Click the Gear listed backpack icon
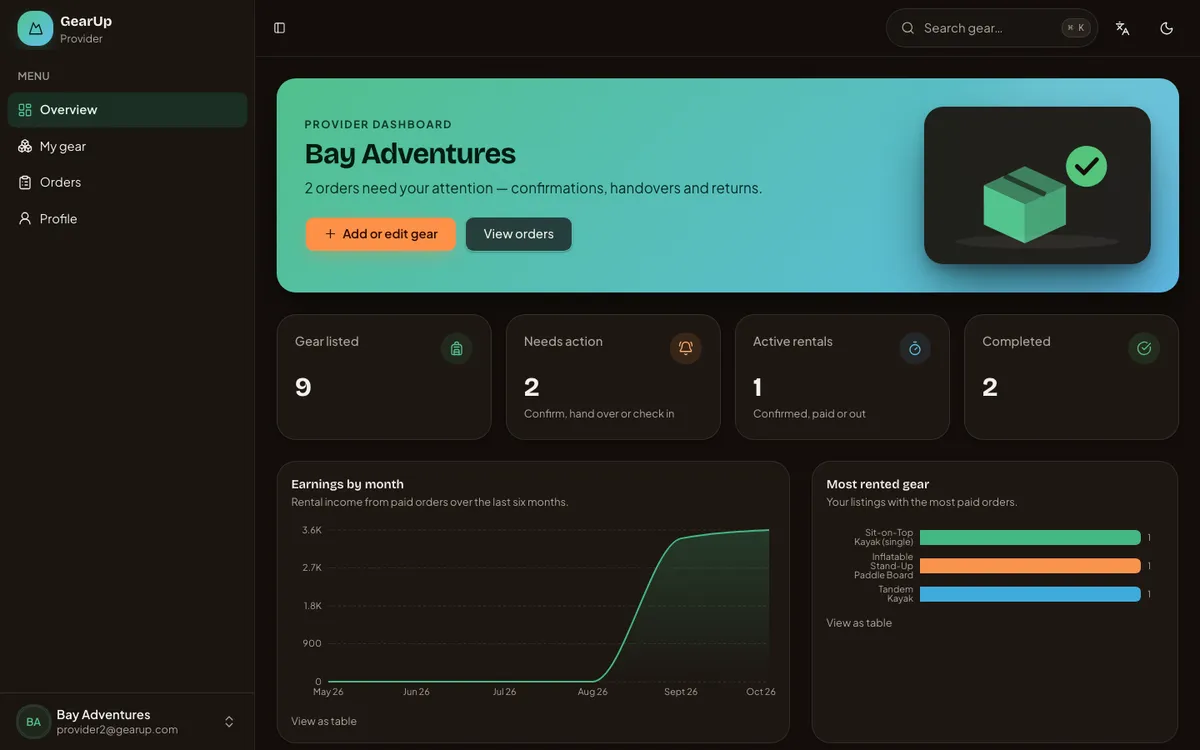Image resolution: width=1200 pixels, height=750 pixels. pos(456,348)
